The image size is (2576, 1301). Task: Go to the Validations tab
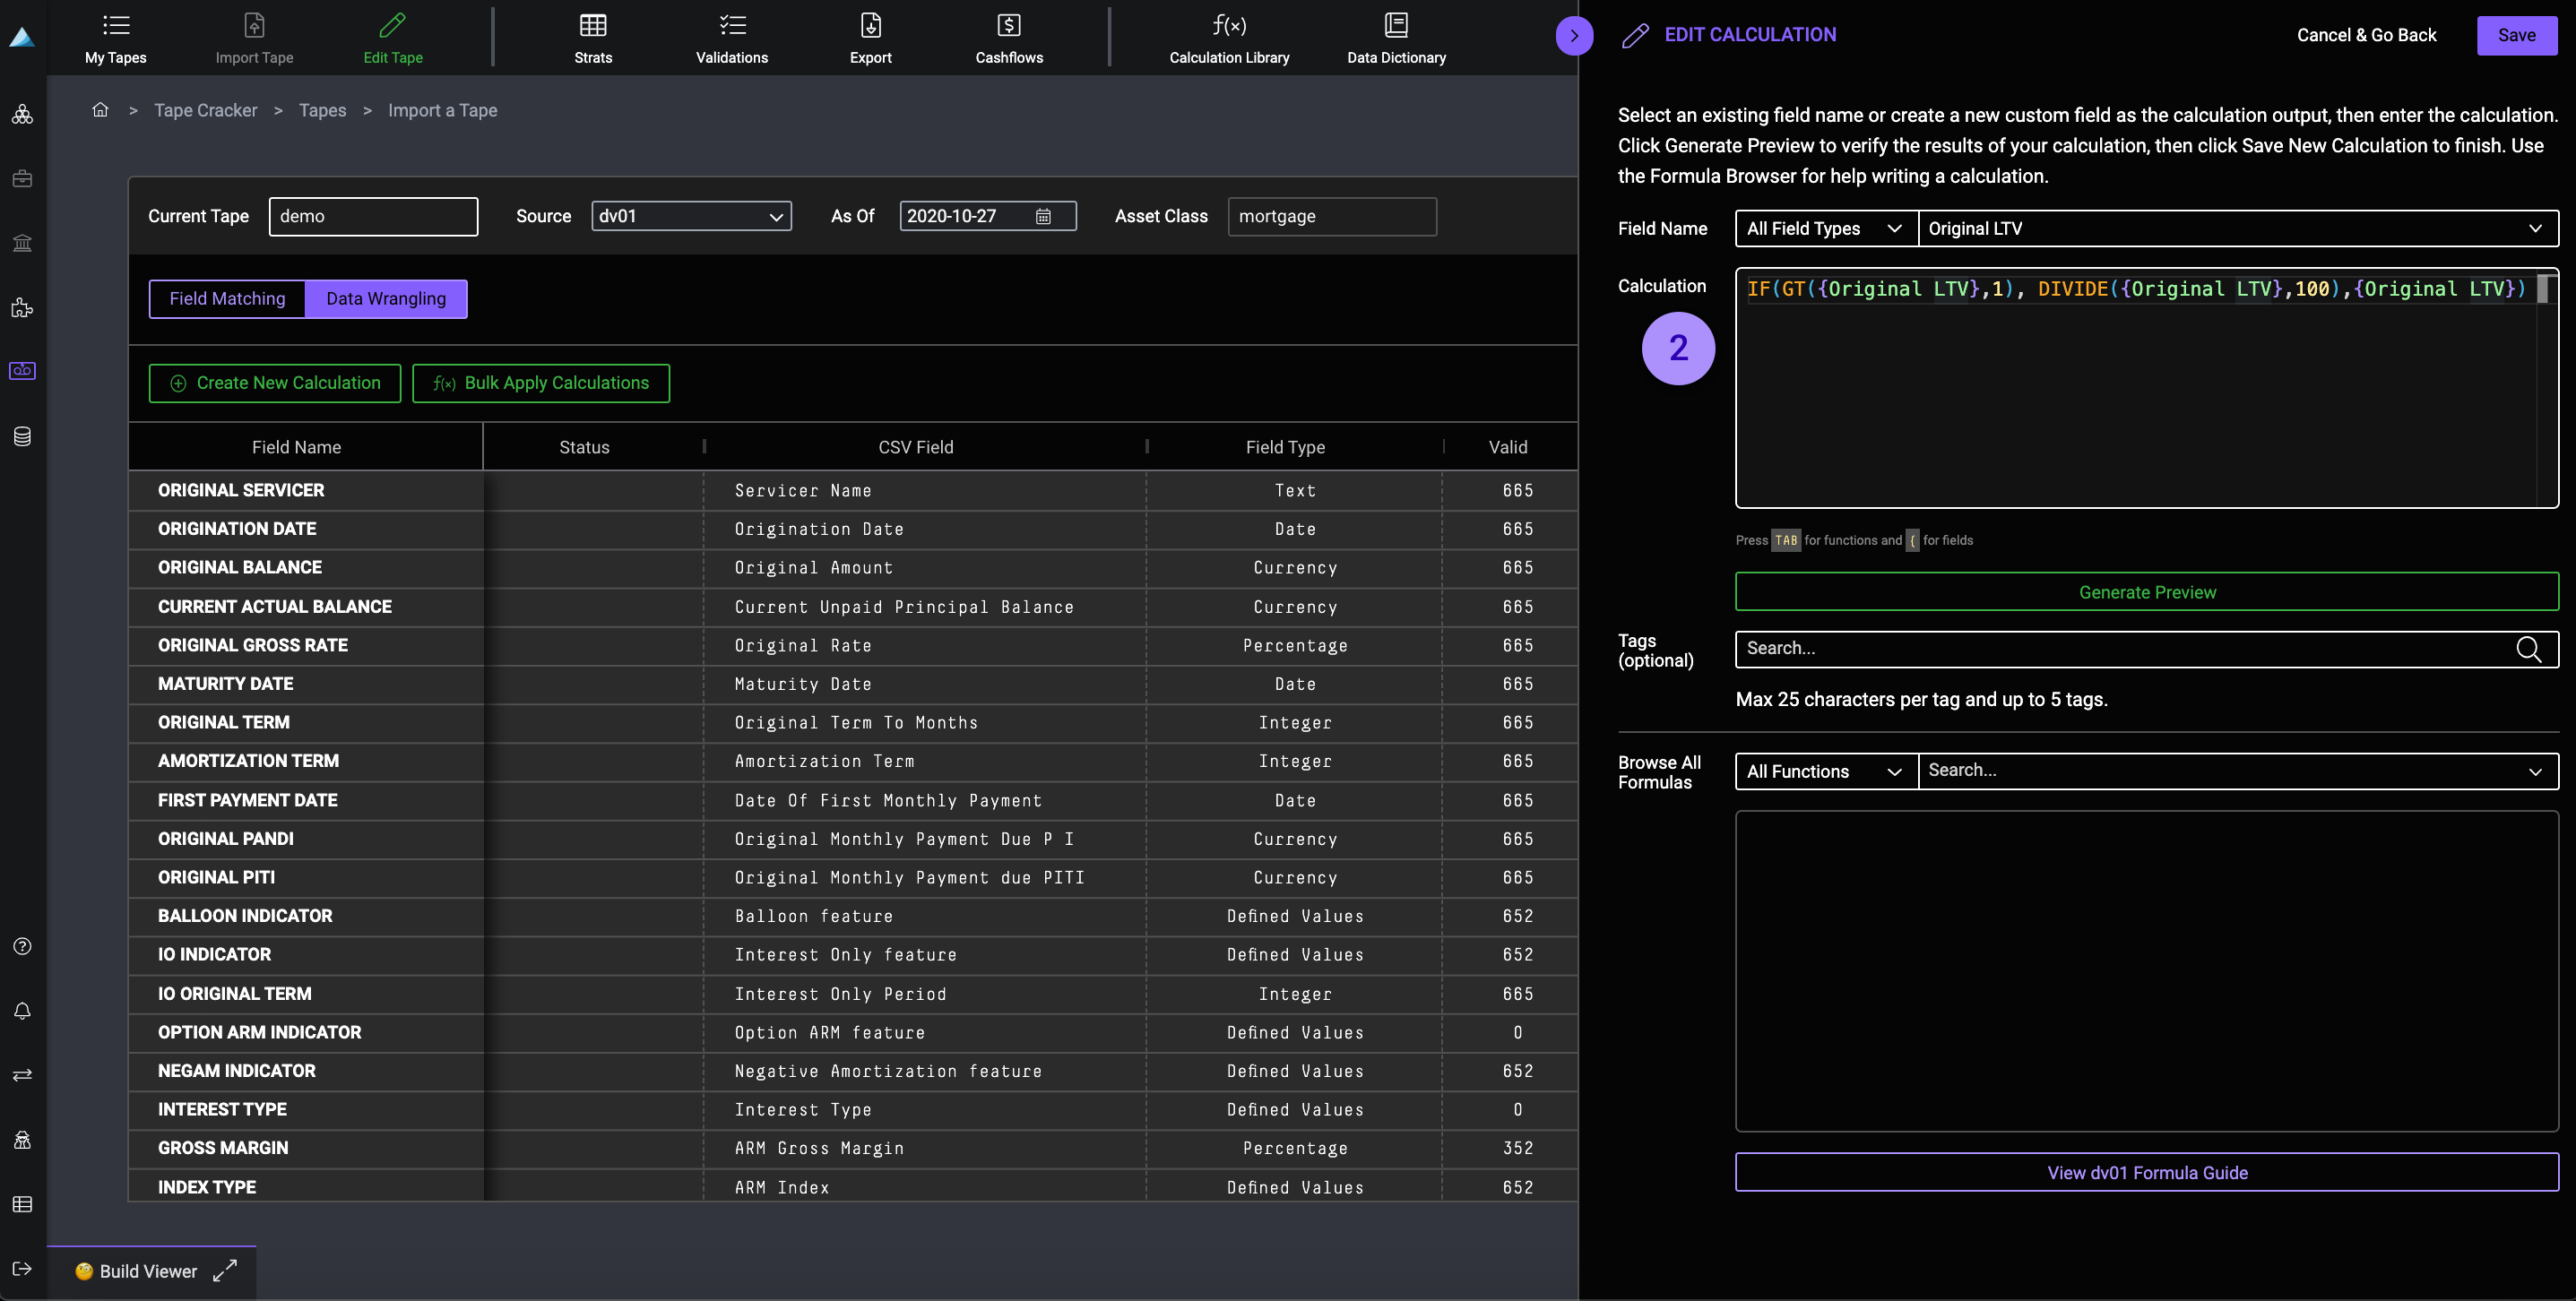[x=731, y=38]
